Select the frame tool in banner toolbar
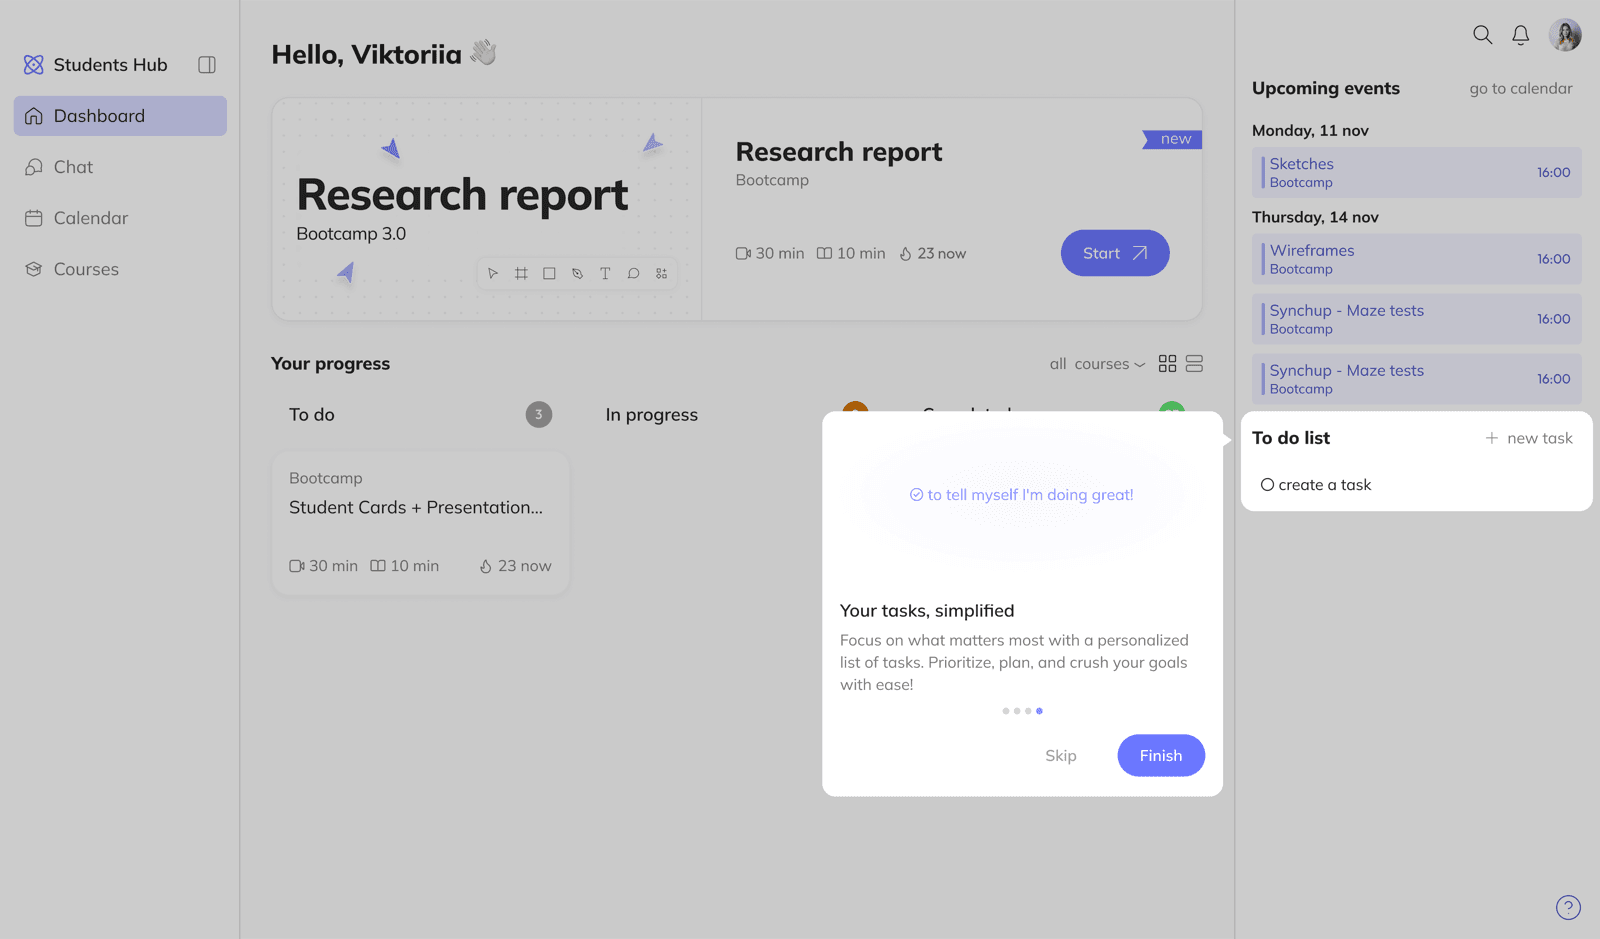This screenshot has height=939, width=1600. tap(521, 273)
